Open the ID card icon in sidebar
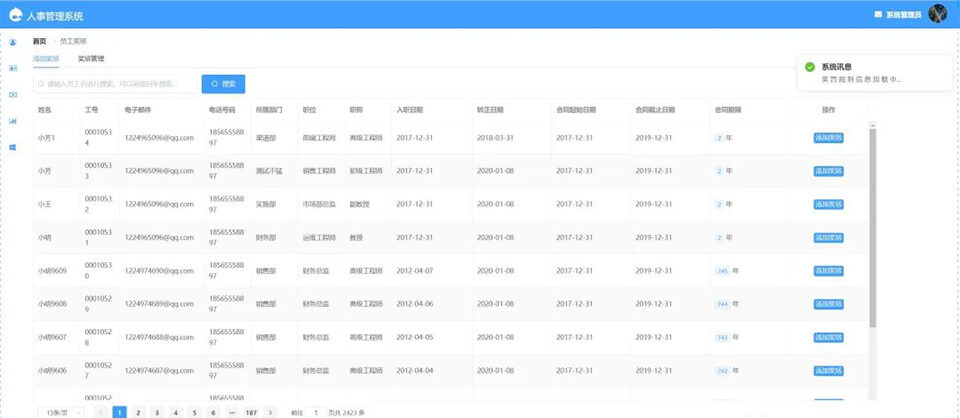960x418 pixels. (13, 68)
